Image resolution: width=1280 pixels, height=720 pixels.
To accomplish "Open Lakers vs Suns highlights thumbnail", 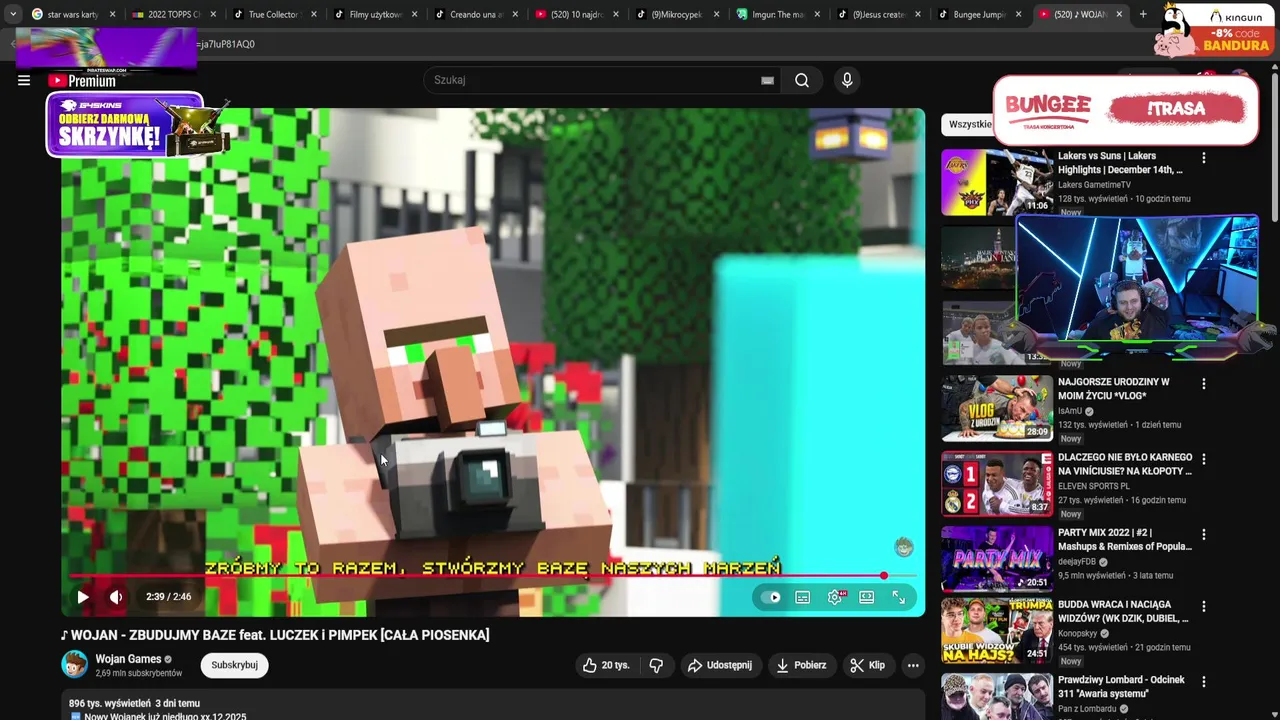I will pos(996,182).
